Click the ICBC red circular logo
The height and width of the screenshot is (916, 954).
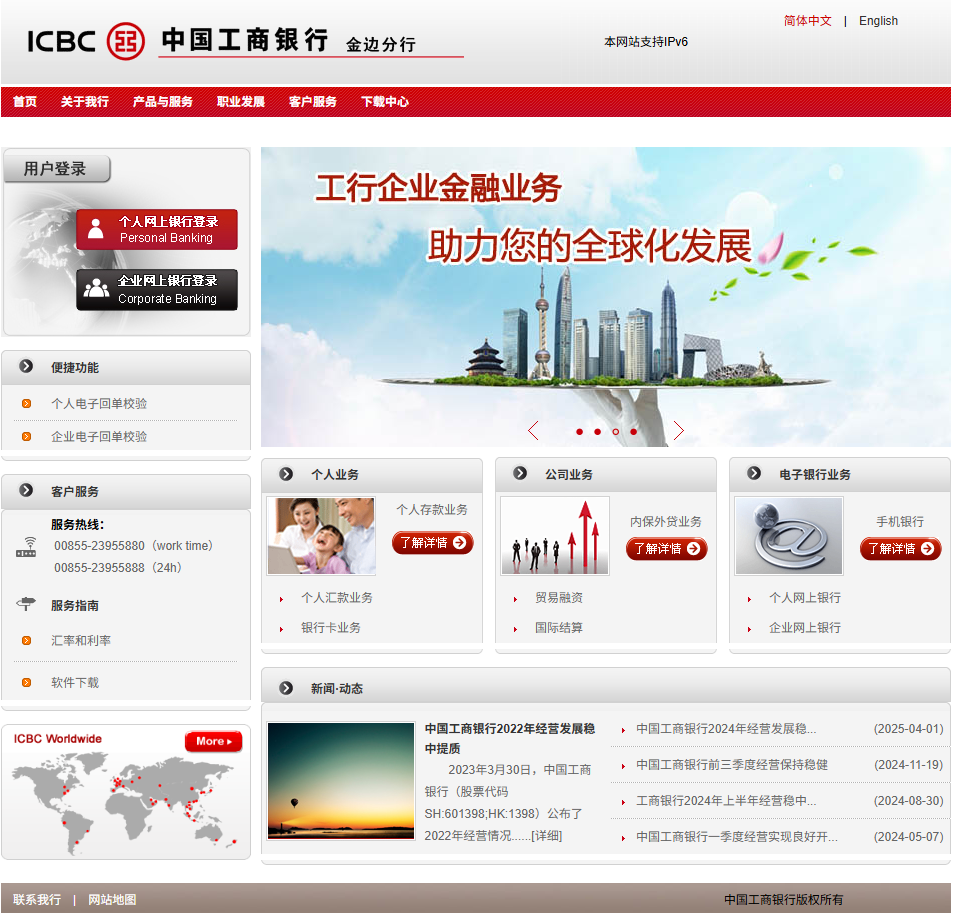click(125, 41)
